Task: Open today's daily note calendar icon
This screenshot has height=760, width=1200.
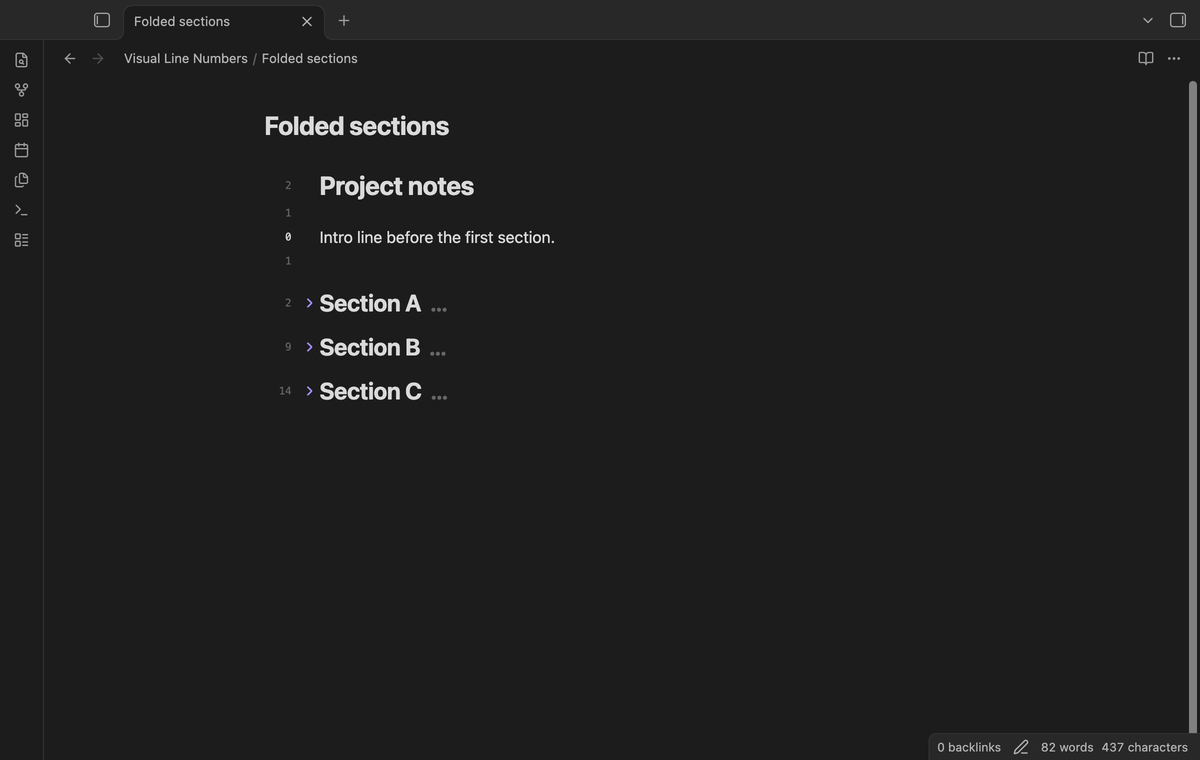Action: tap(21, 150)
